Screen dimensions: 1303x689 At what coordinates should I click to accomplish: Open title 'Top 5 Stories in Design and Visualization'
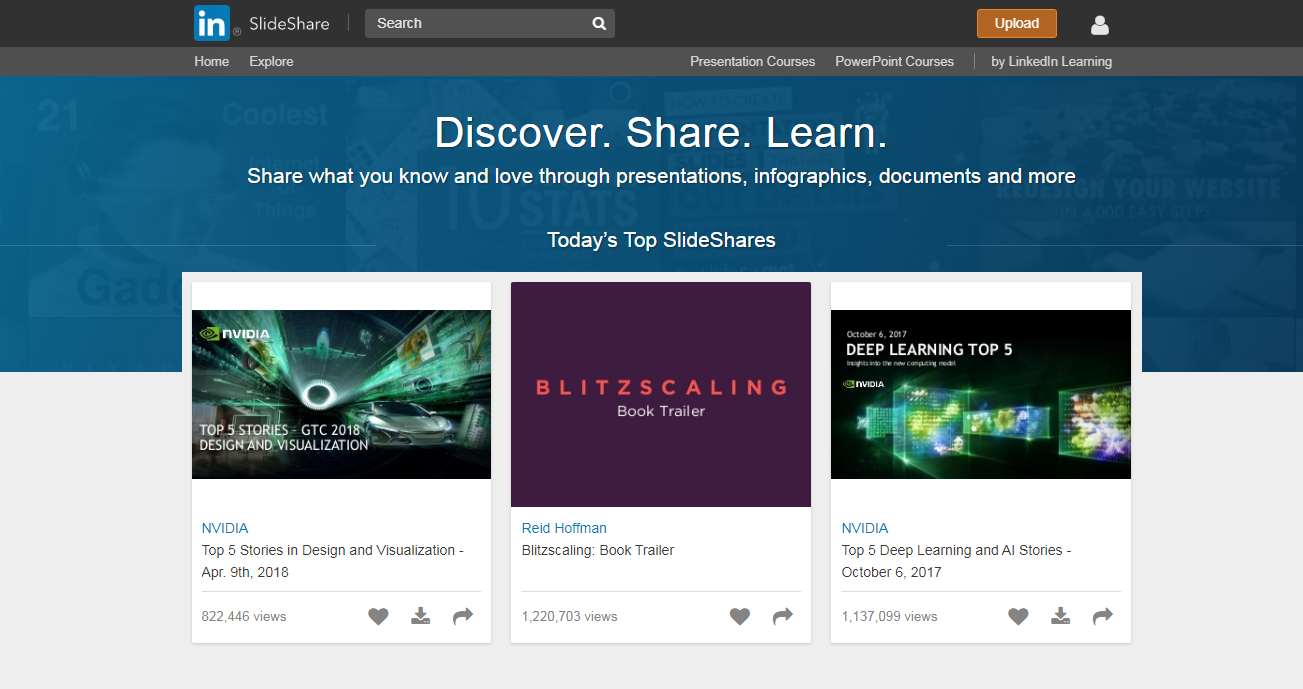point(333,561)
